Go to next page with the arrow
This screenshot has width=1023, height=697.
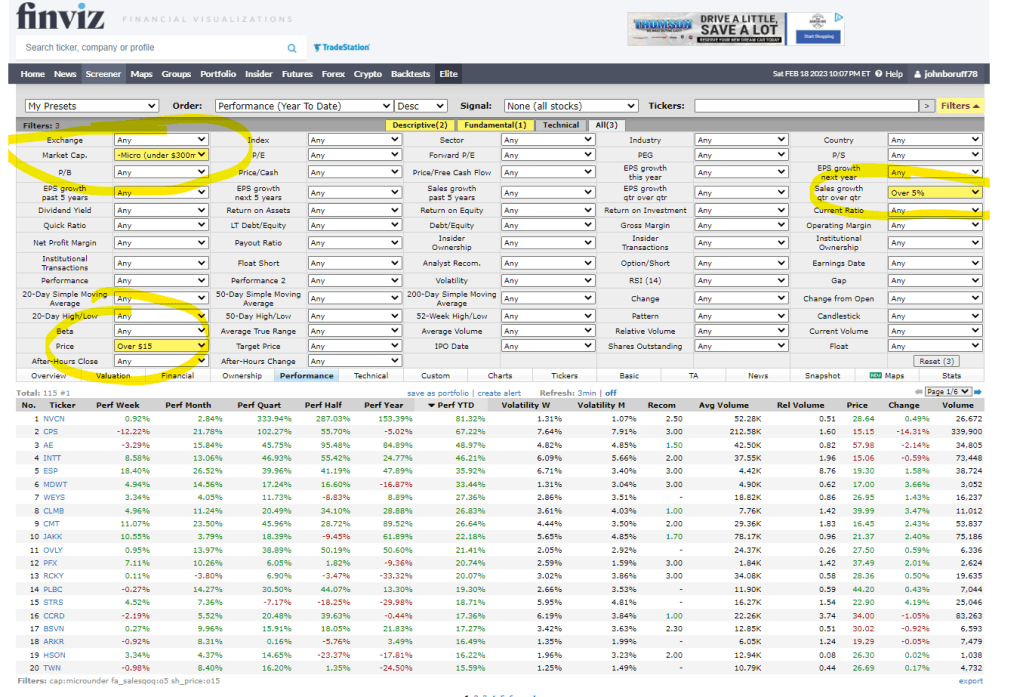[977, 392]
